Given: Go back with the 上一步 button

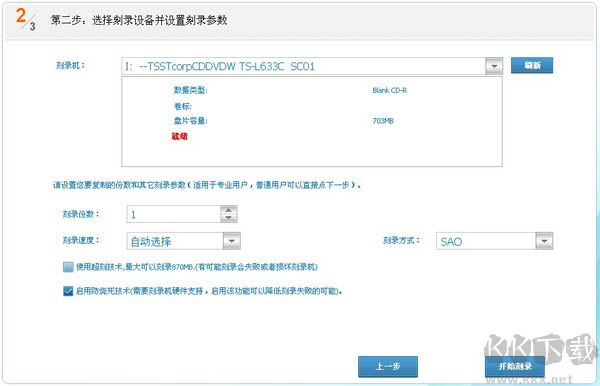Looking at the screenshot, I should point(388,366).
